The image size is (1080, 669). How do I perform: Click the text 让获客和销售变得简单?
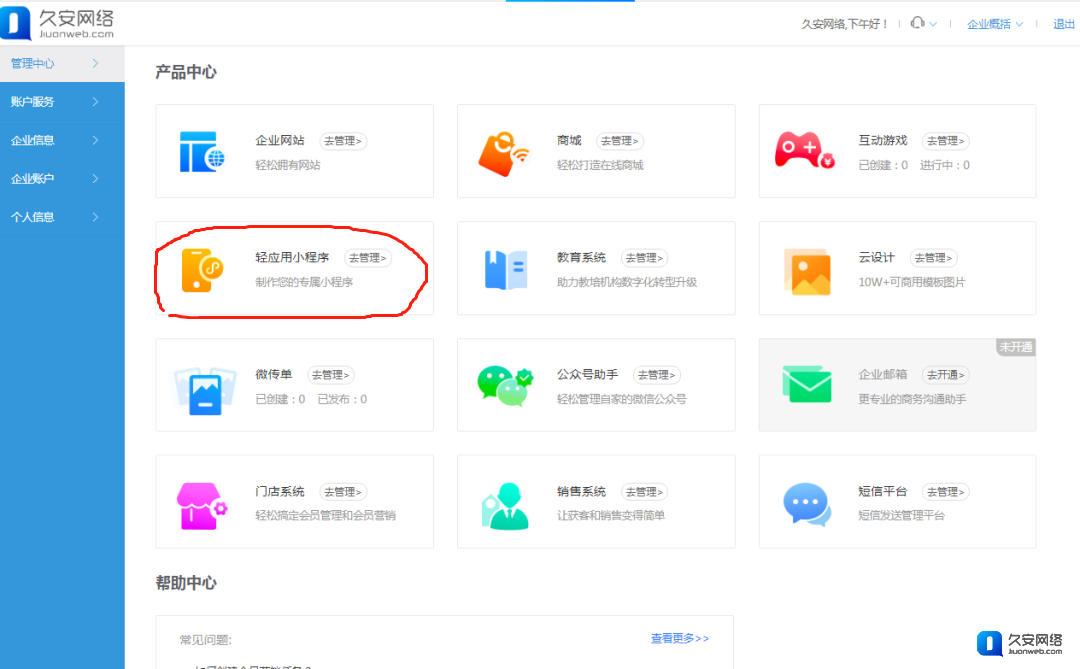coord(610,515)
